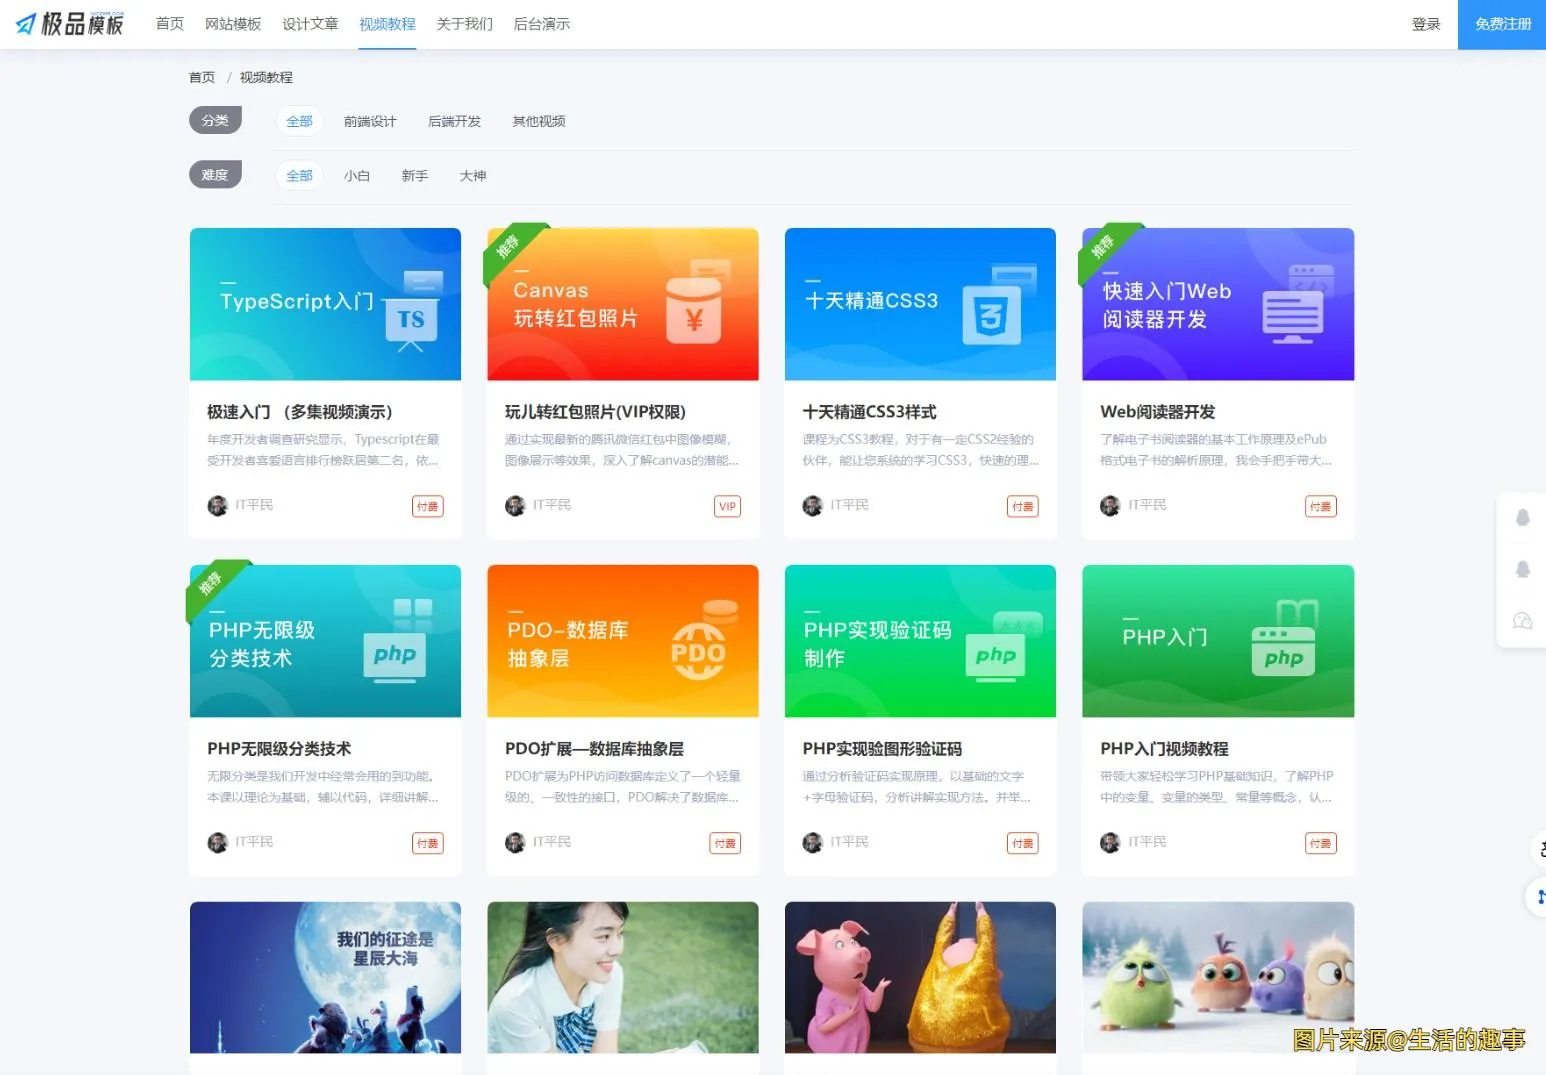
Task: Click 首页 in the breadcrumb trail
Action: tap(201, 76)
